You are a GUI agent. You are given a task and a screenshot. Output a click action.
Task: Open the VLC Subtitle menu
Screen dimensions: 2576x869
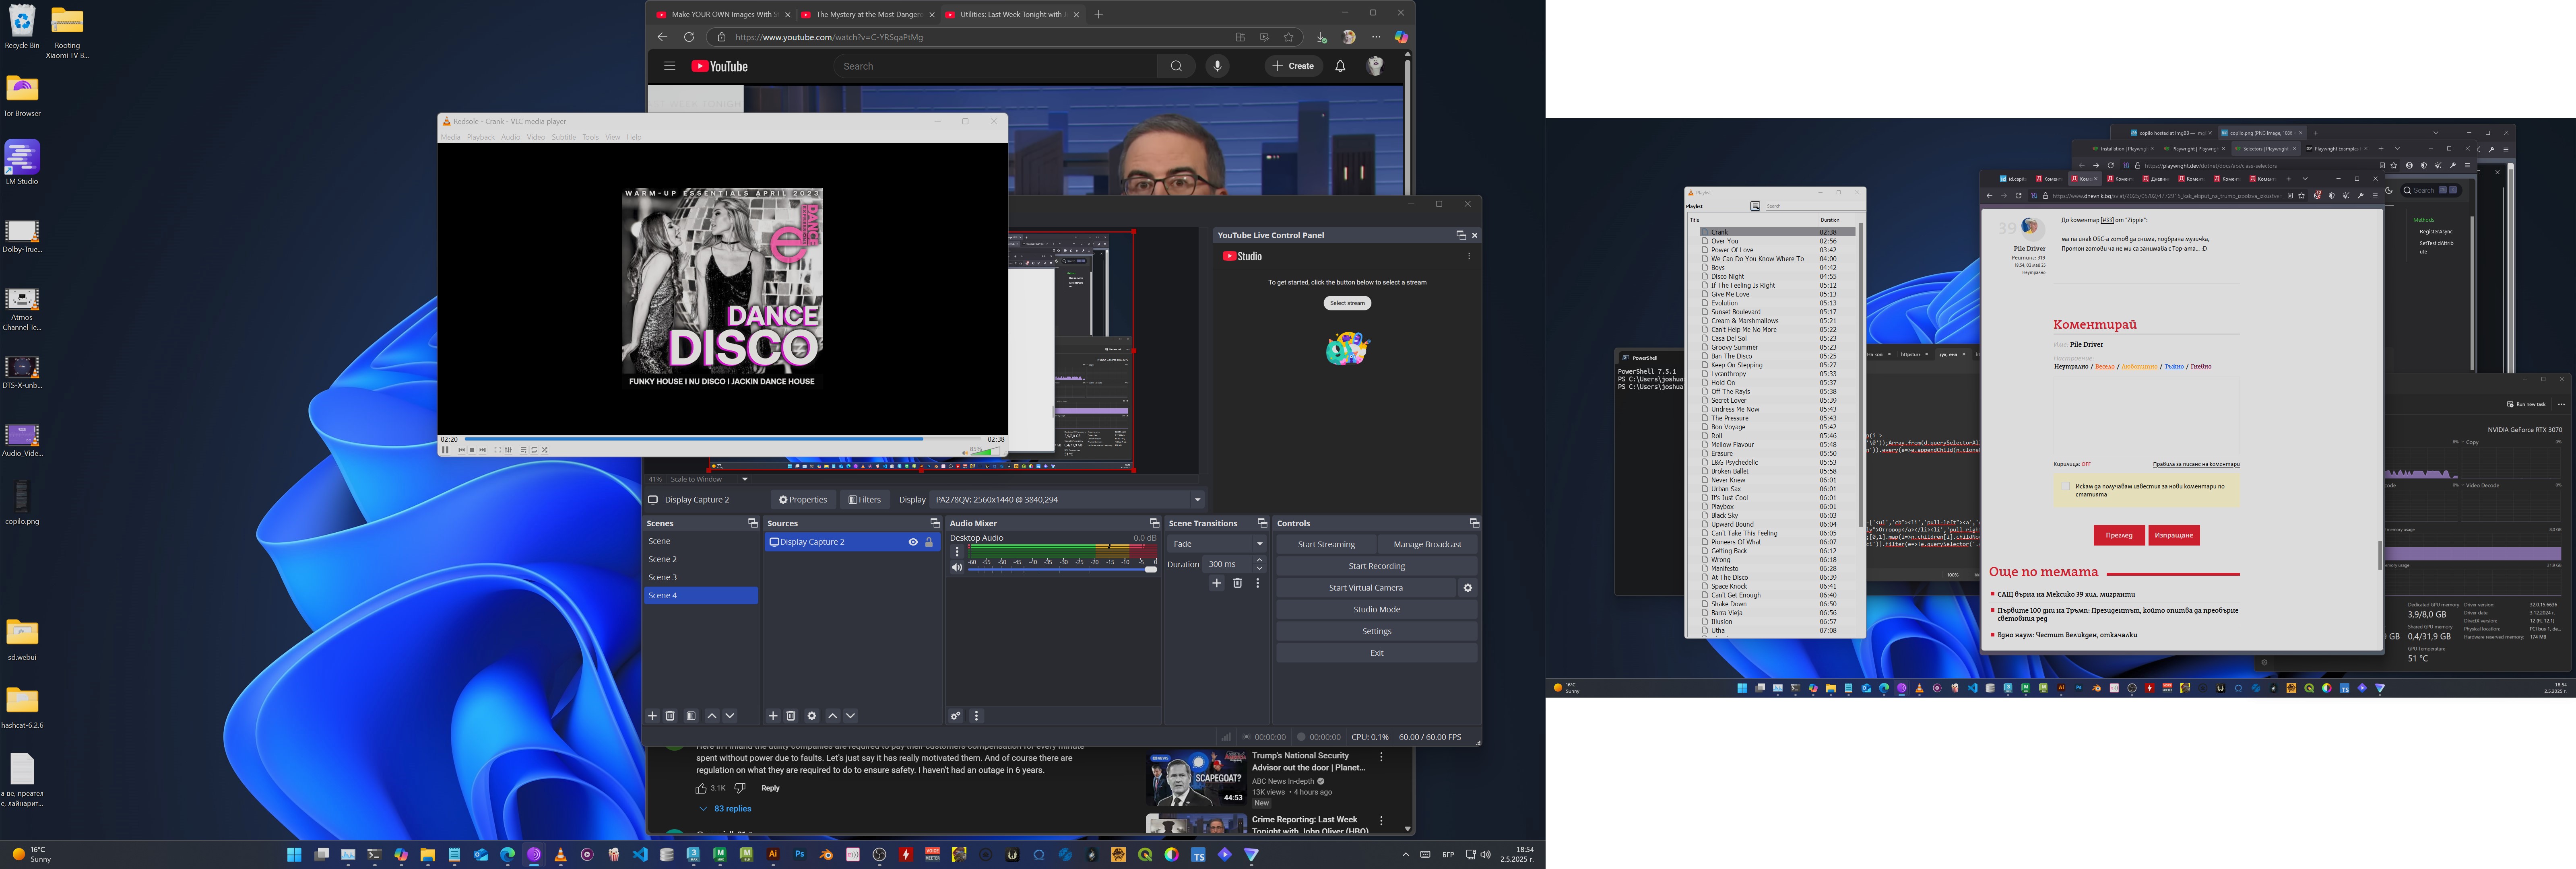564,137
